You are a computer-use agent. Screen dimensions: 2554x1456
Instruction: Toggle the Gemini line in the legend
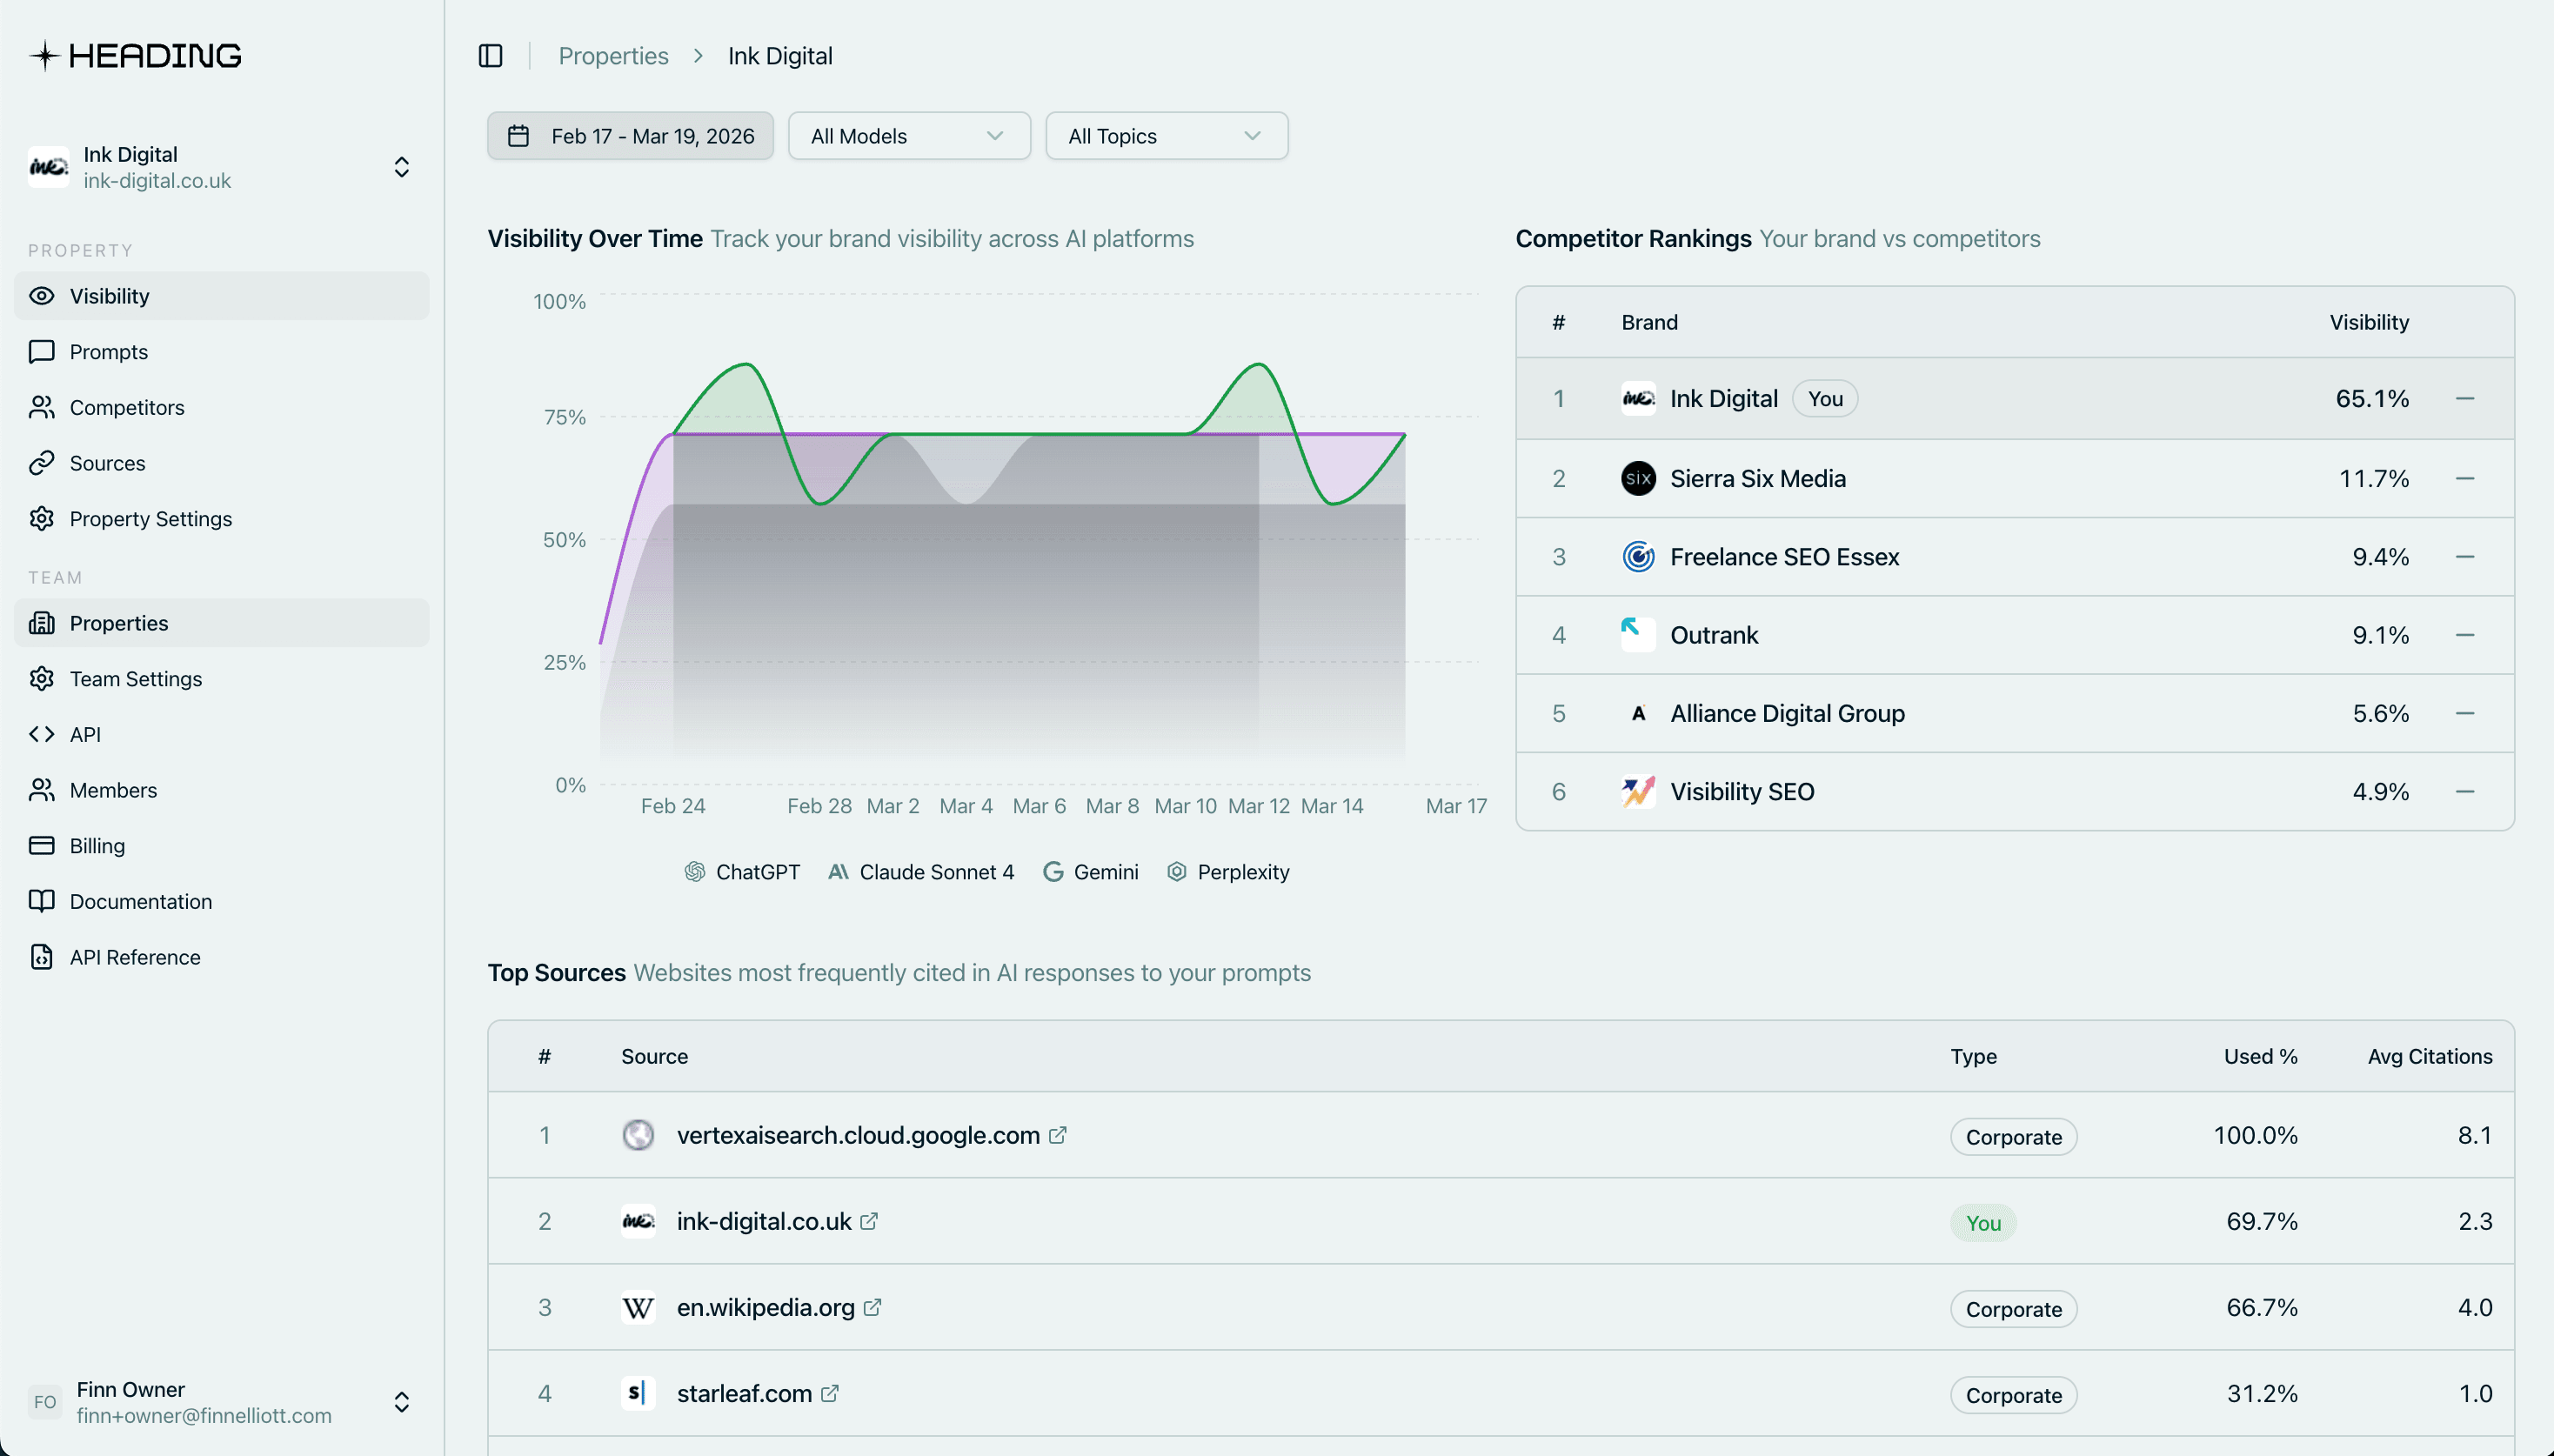pyautogui.click(x=1092, y=871)
